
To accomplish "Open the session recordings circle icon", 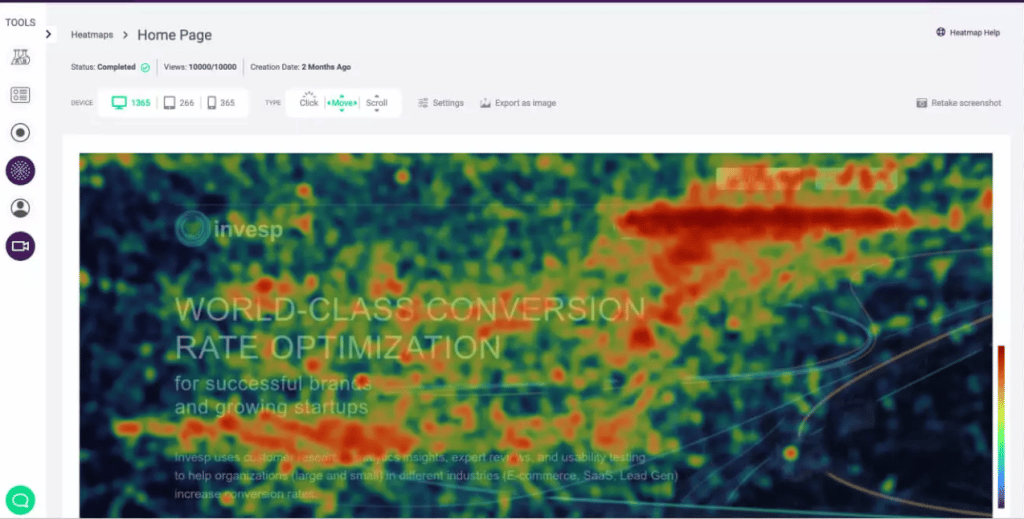I will (20, 133).
